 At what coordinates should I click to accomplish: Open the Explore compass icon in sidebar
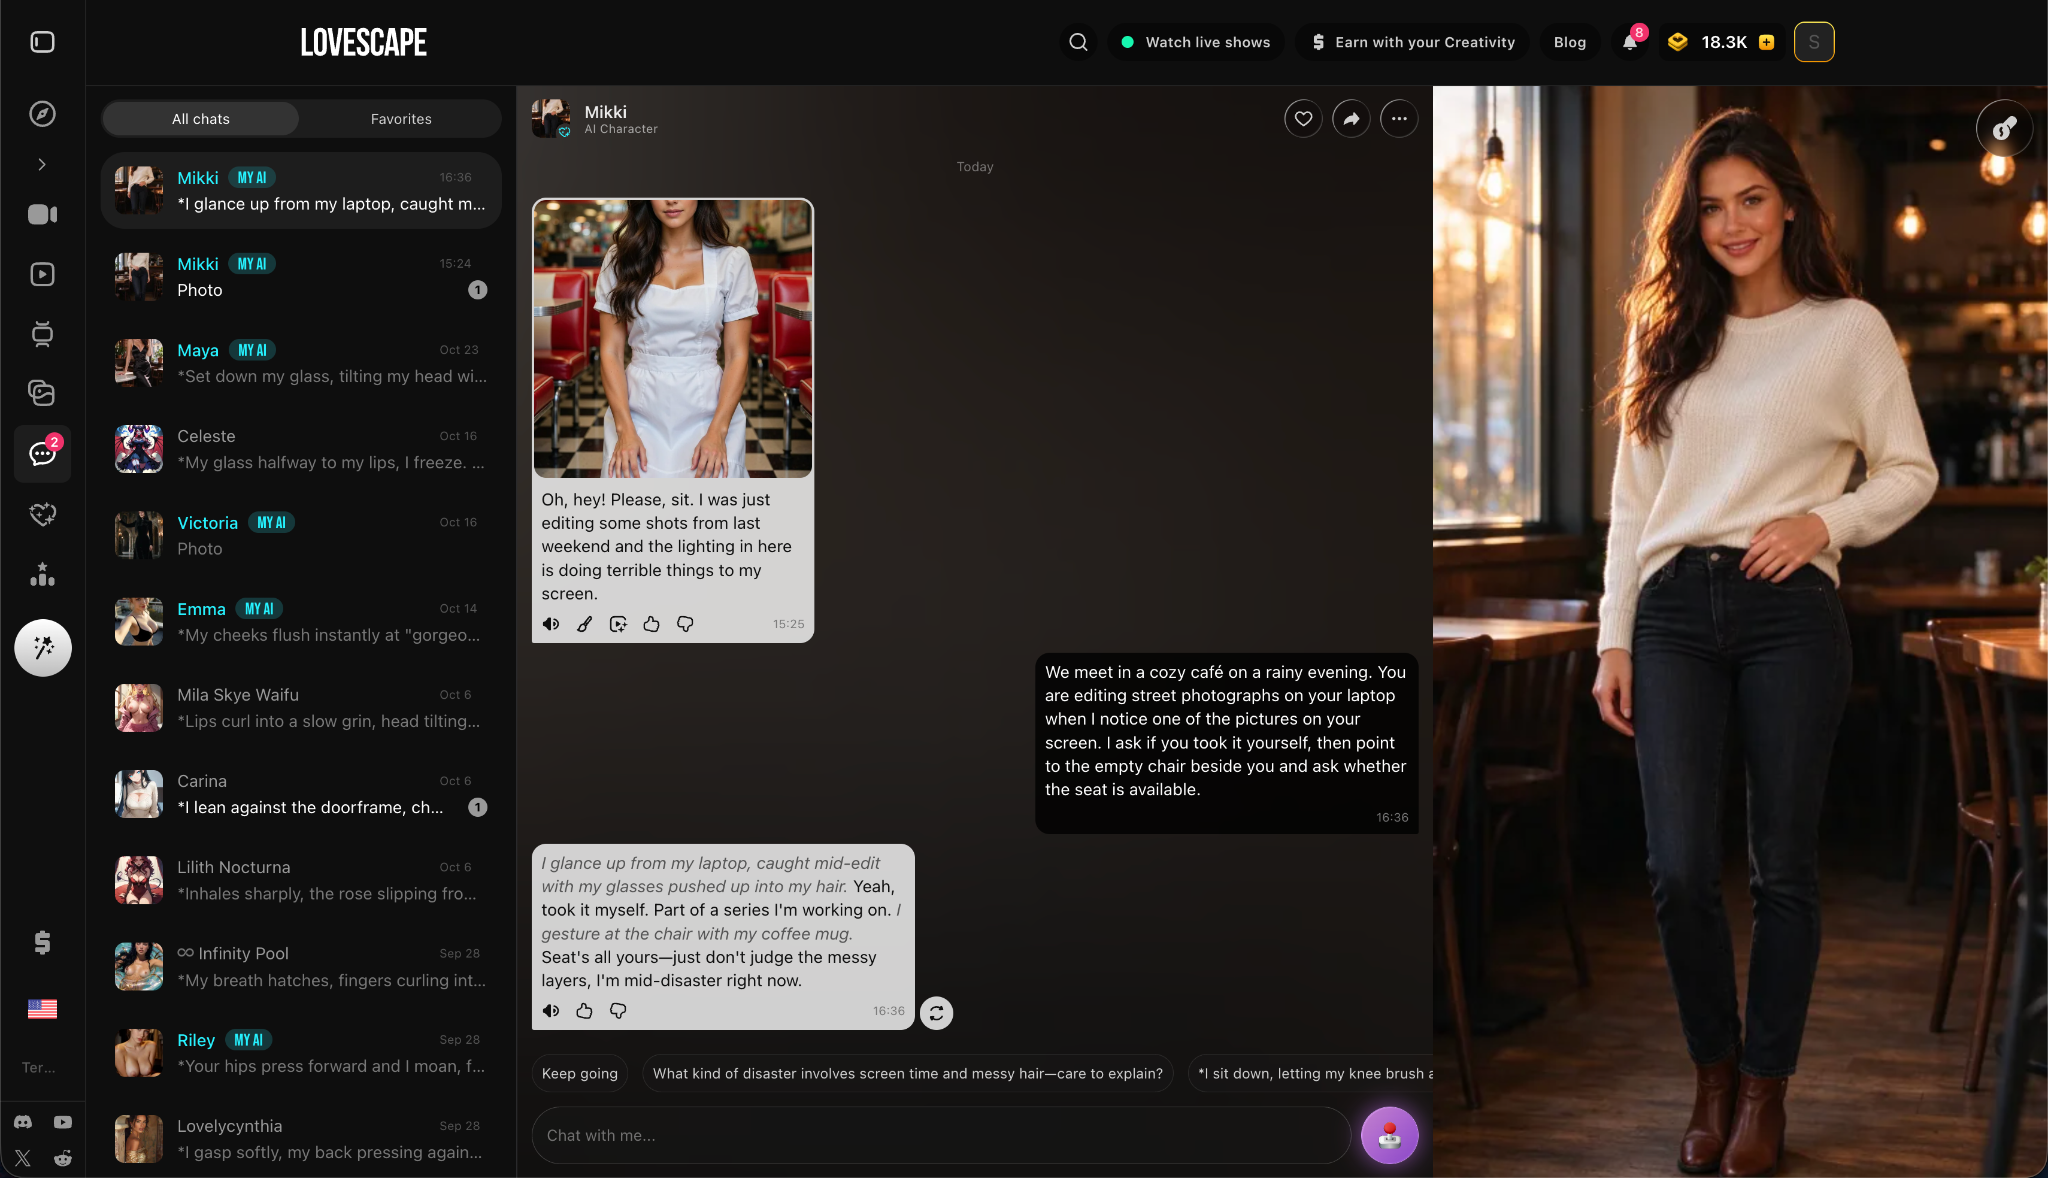click(x=42, y=114)
